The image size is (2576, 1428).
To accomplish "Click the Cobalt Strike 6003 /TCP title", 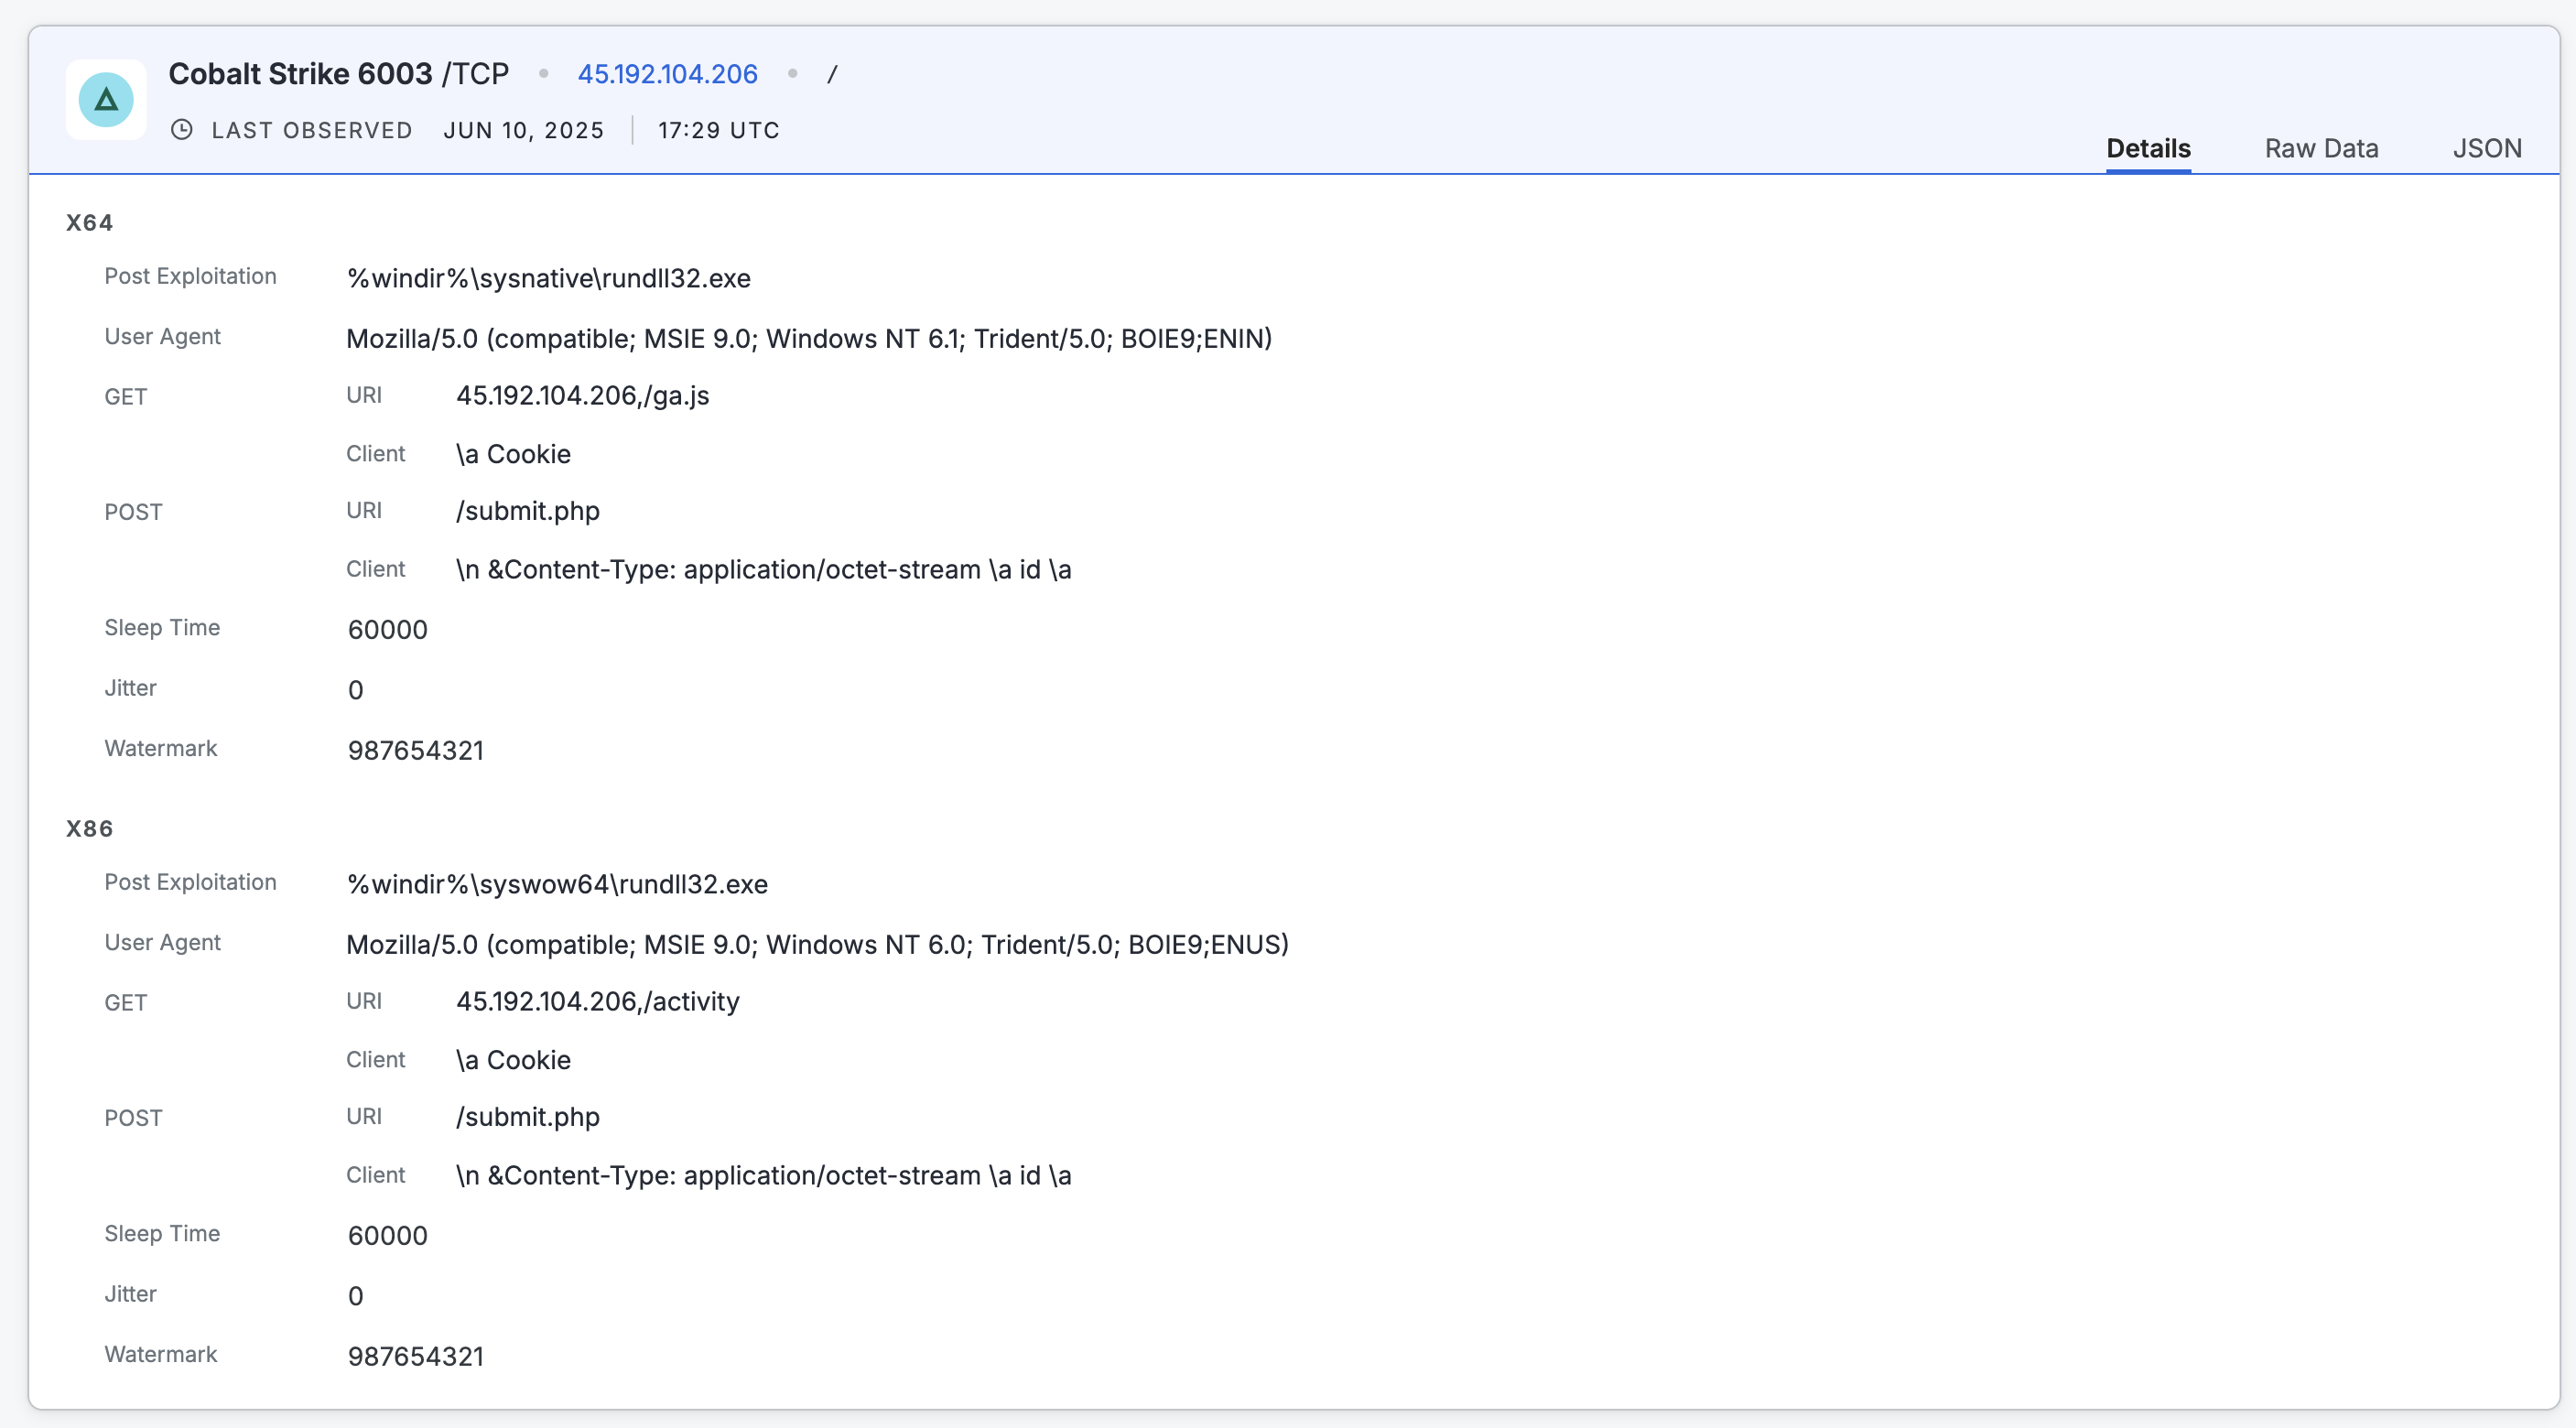I will [x=339, y=74].
